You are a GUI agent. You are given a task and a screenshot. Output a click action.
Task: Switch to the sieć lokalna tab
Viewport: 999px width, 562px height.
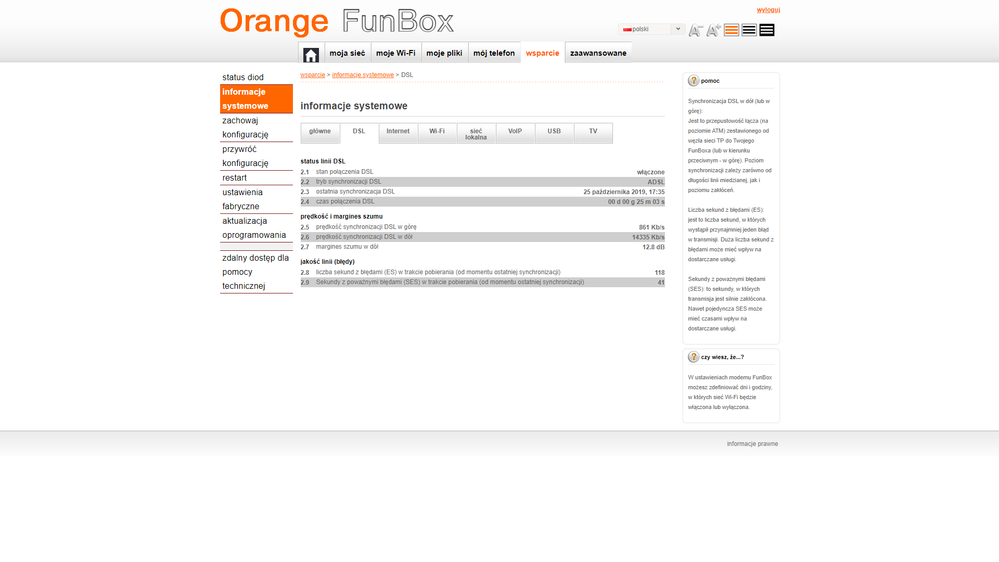tap(476, 134)
